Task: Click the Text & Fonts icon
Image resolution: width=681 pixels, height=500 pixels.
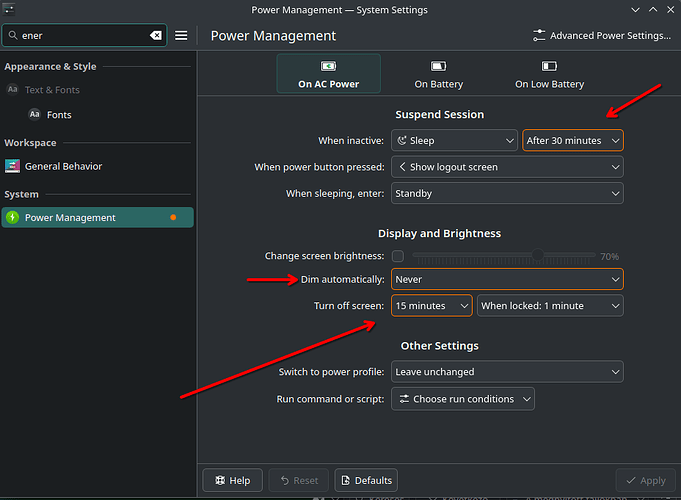Action: tap(12, 89)
